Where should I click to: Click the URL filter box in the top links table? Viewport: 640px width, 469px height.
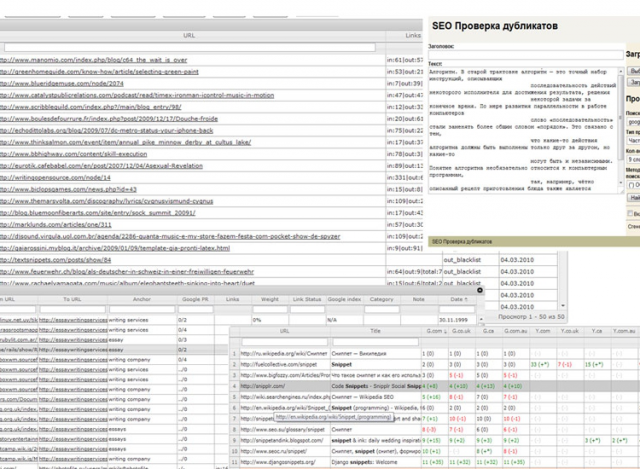pos(189,47)
